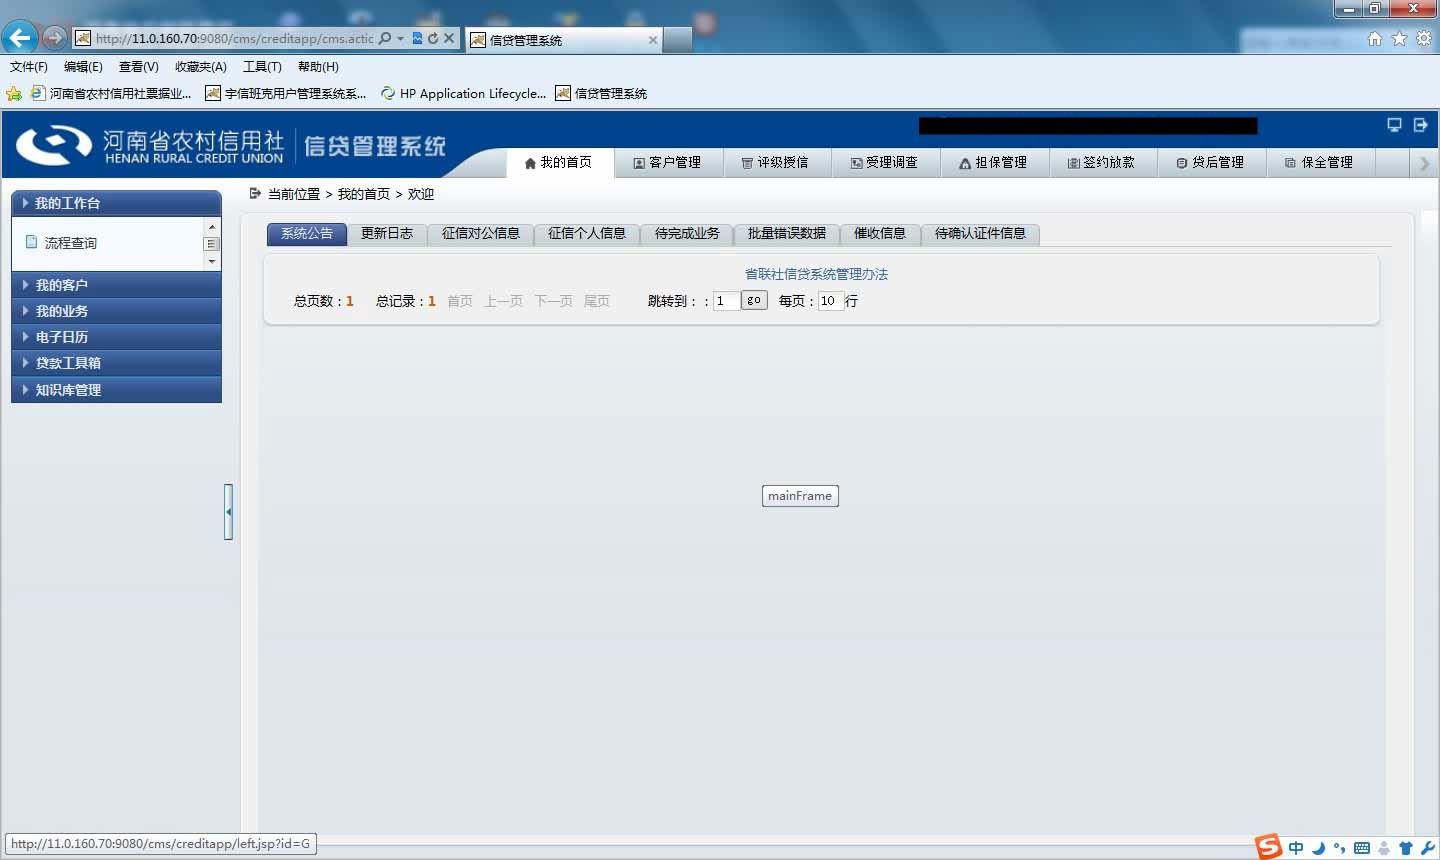Go back with browser back arrow
Screen dimensions: 1440x860
tap(19, 38)
